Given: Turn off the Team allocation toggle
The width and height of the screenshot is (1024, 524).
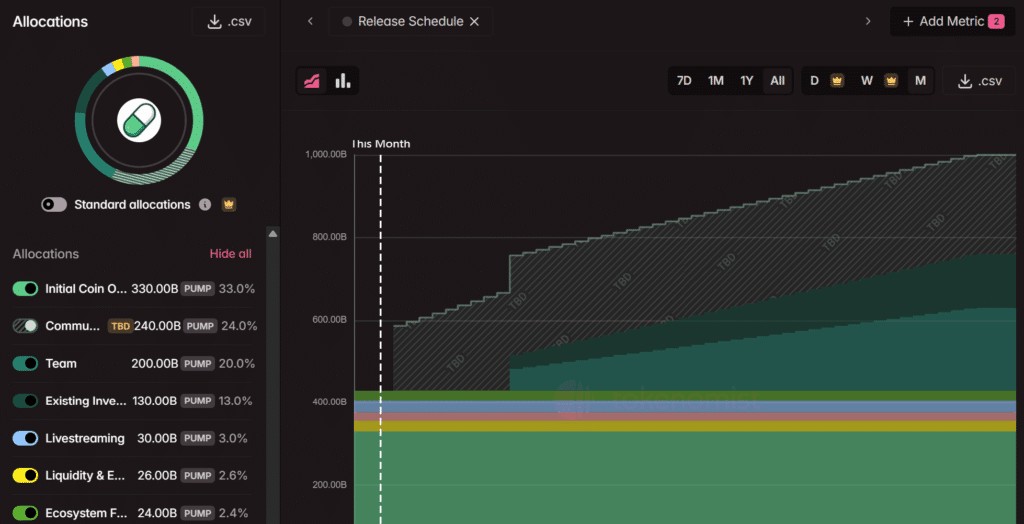Looking at the screenshot, I should pos(25,363).
